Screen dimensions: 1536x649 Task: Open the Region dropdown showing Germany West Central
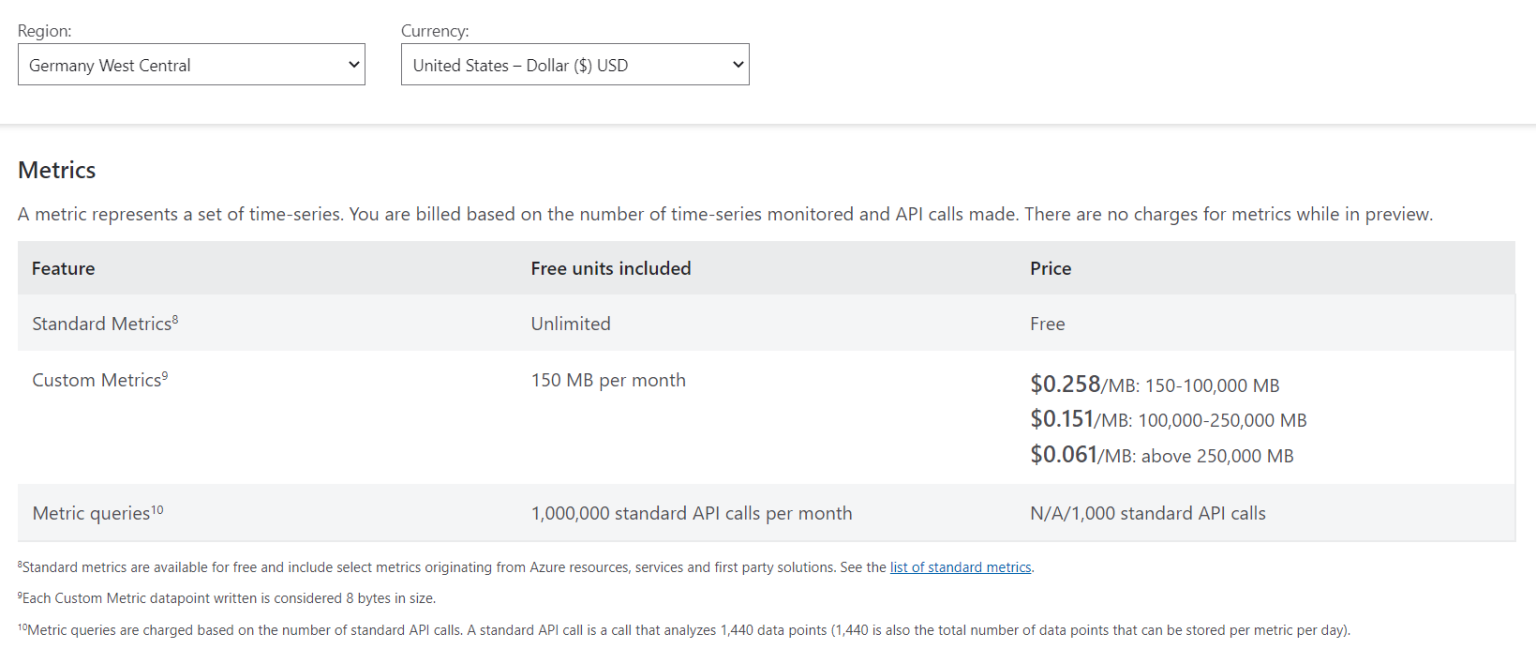click(x=191, y=65)
